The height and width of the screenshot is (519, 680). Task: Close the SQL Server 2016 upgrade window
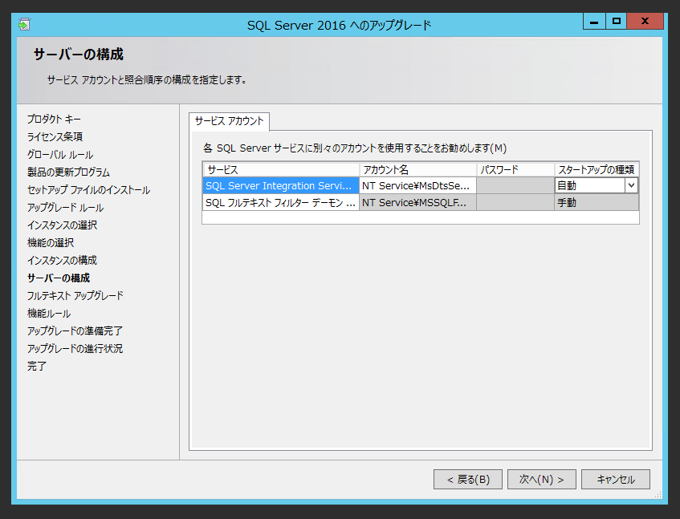click(x=645, y=21)
